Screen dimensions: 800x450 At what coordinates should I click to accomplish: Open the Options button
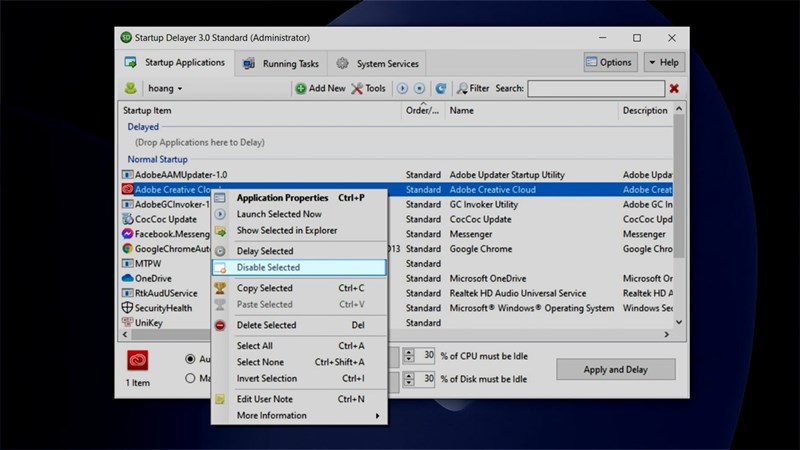610,62
